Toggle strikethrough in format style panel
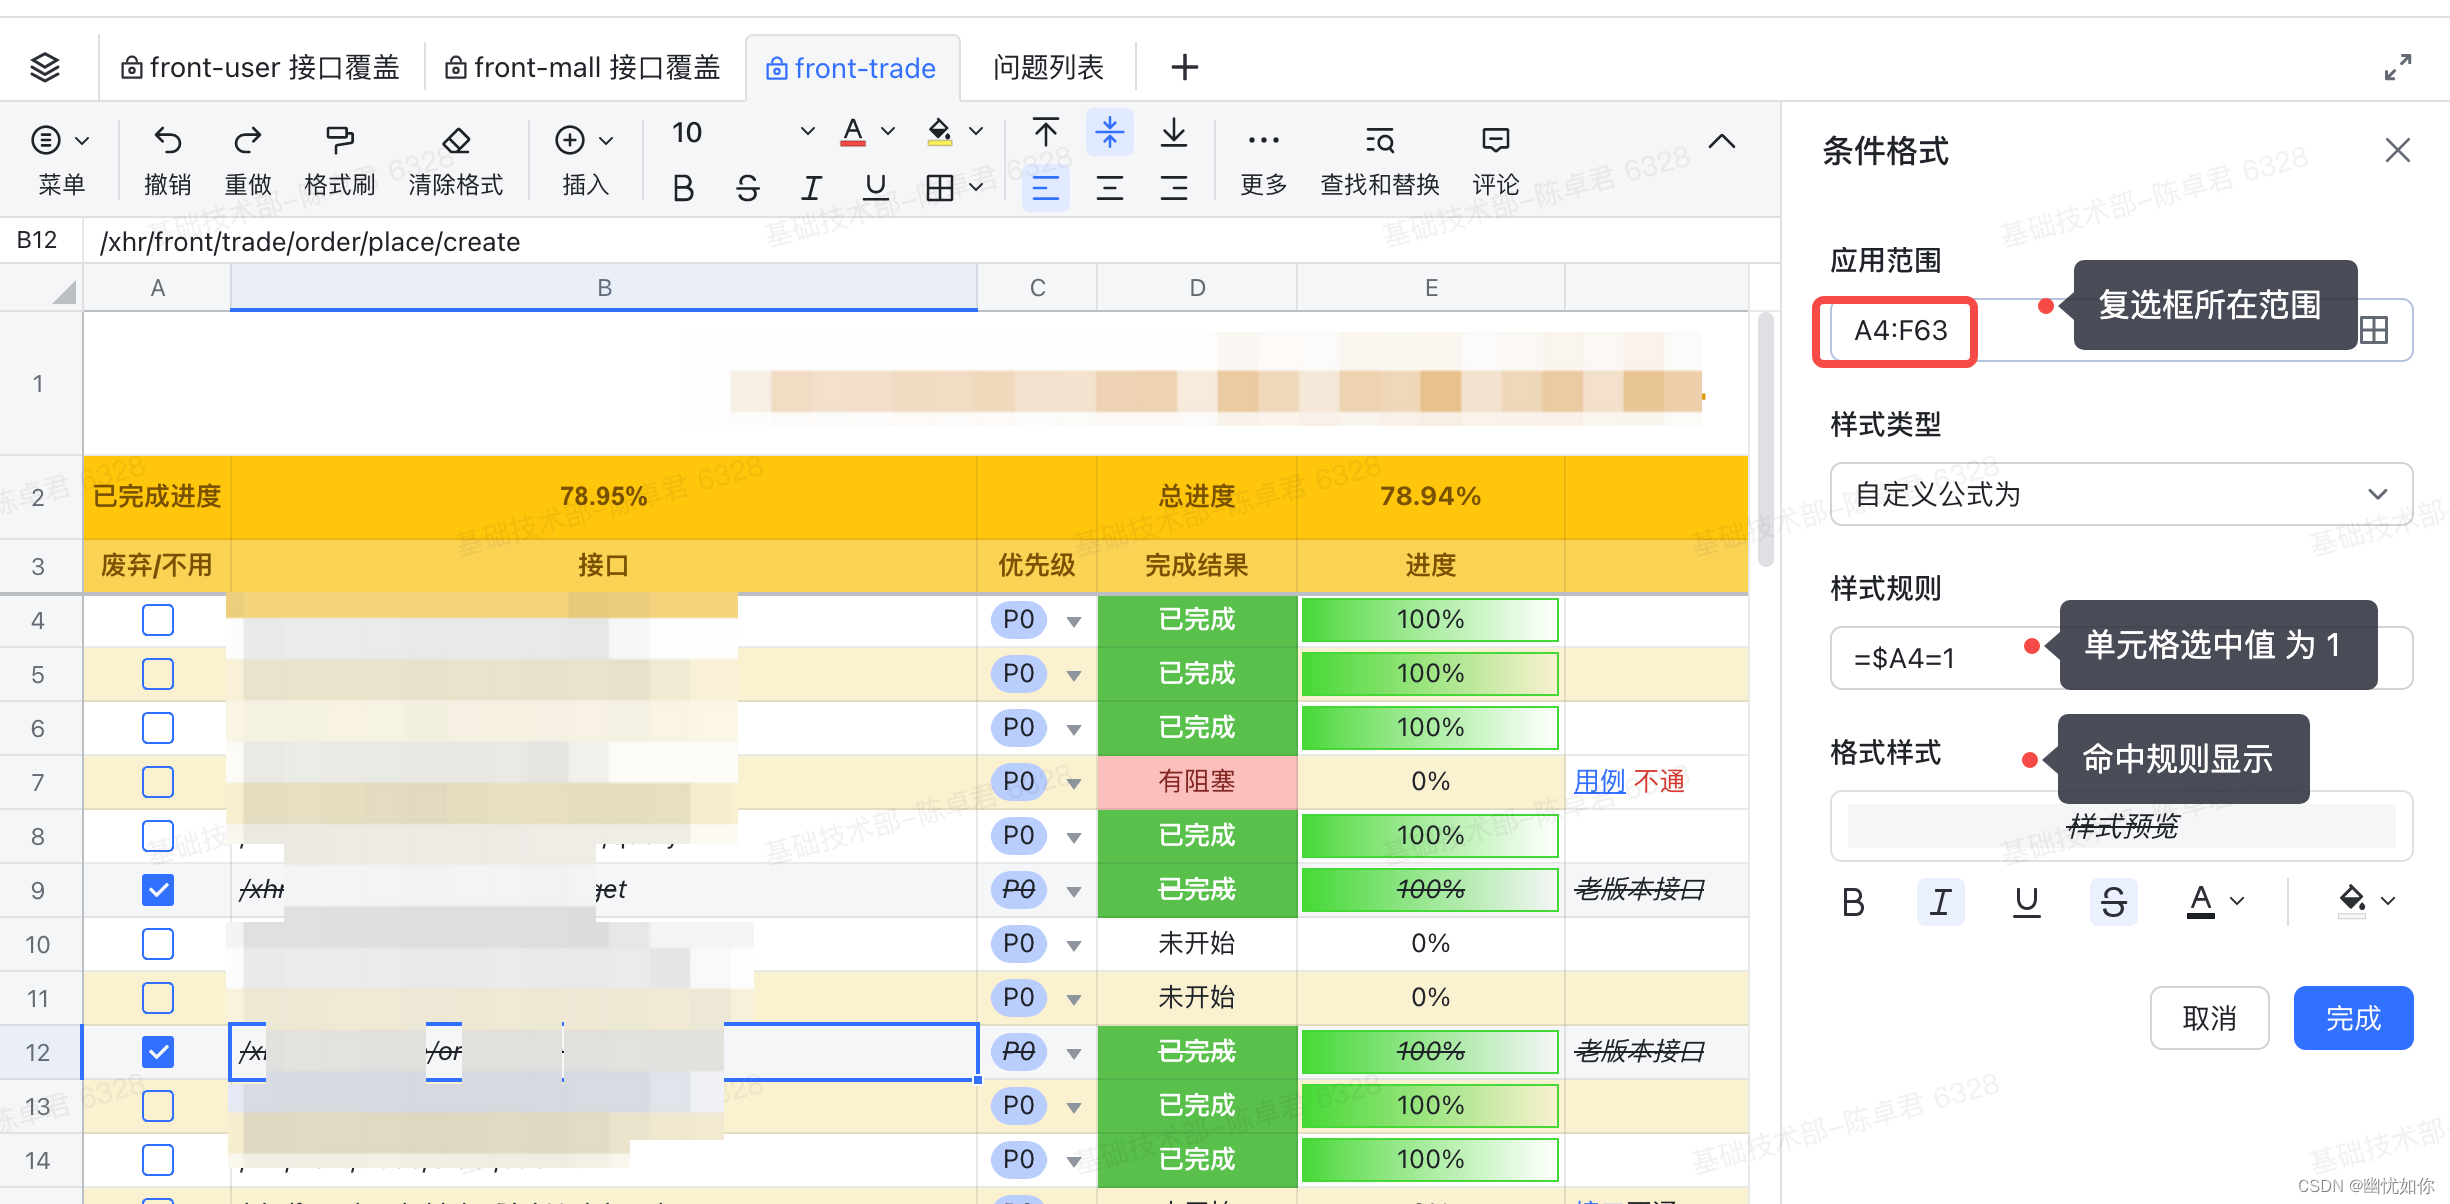 (x=2113, y=902)
